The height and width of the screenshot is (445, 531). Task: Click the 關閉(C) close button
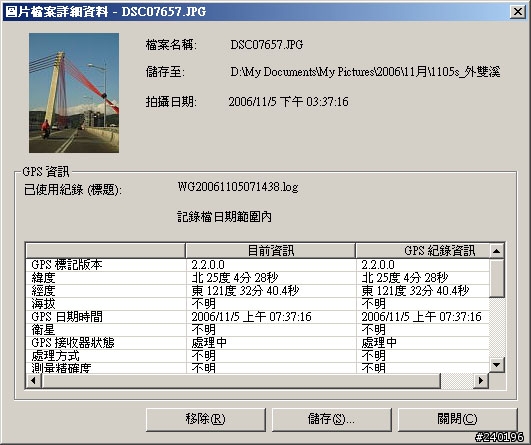click(457, 419)
